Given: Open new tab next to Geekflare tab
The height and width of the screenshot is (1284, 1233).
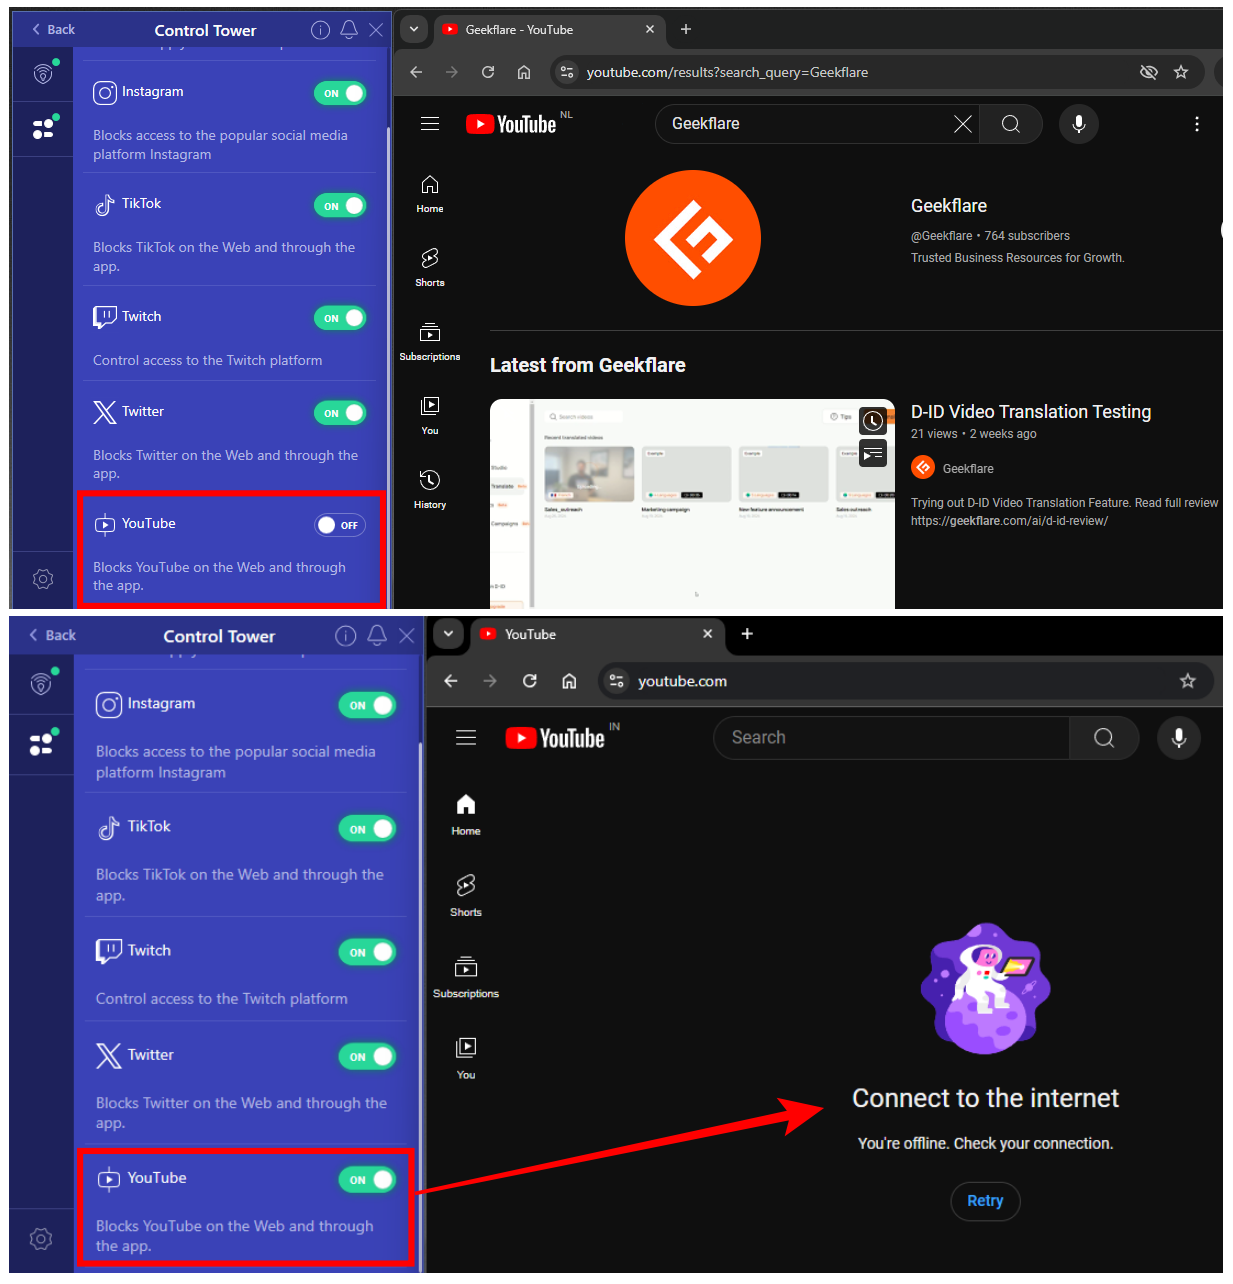Looking at the screenshot, I should click(x=686, y=29).
